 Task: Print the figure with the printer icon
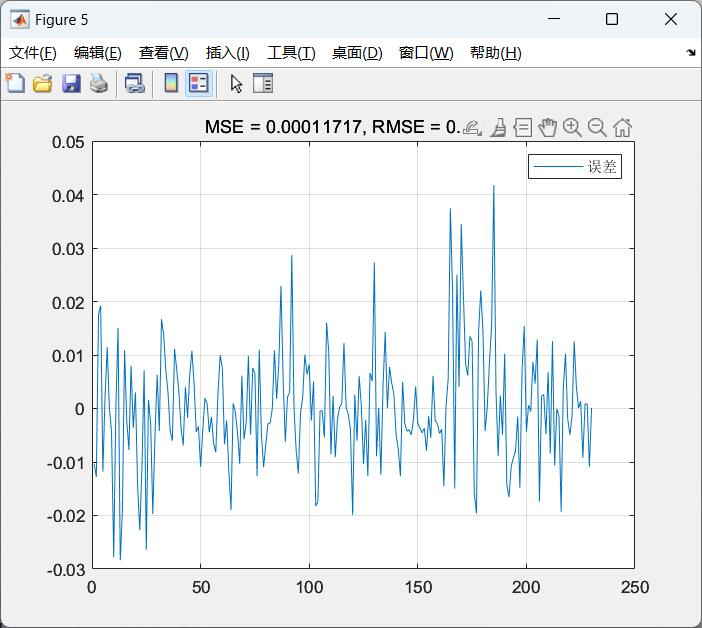98,84
